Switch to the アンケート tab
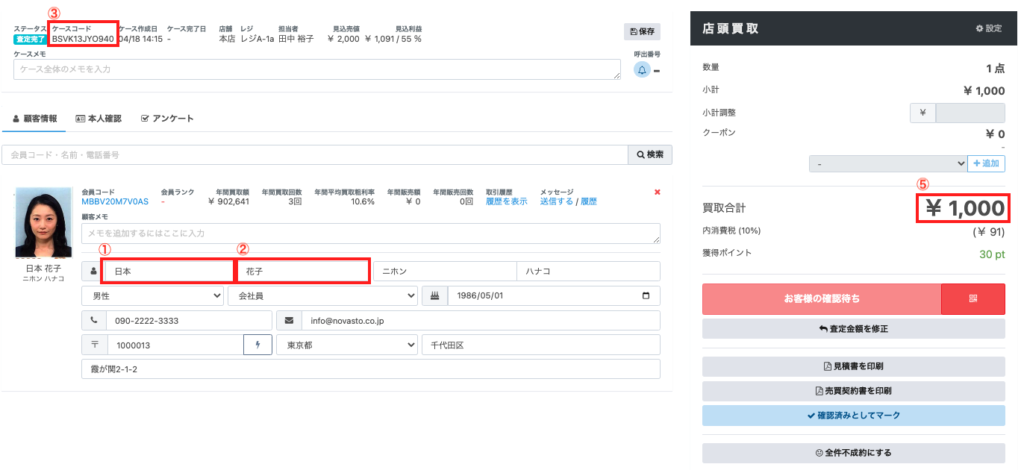Viewport: 1024px width, 470px height. (167, 119)
